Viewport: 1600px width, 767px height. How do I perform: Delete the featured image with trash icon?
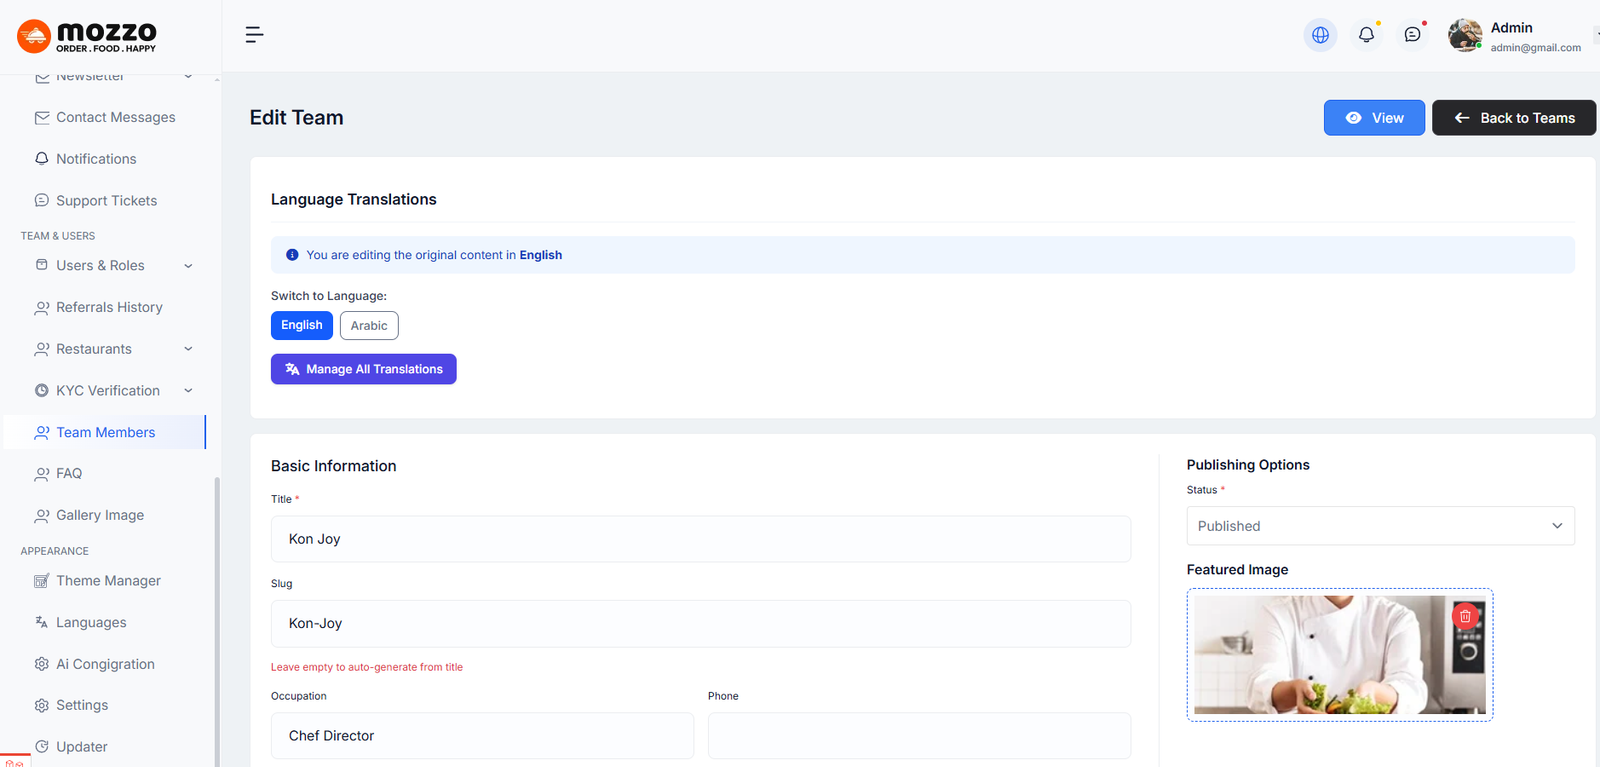click(x=1465, y=616)
